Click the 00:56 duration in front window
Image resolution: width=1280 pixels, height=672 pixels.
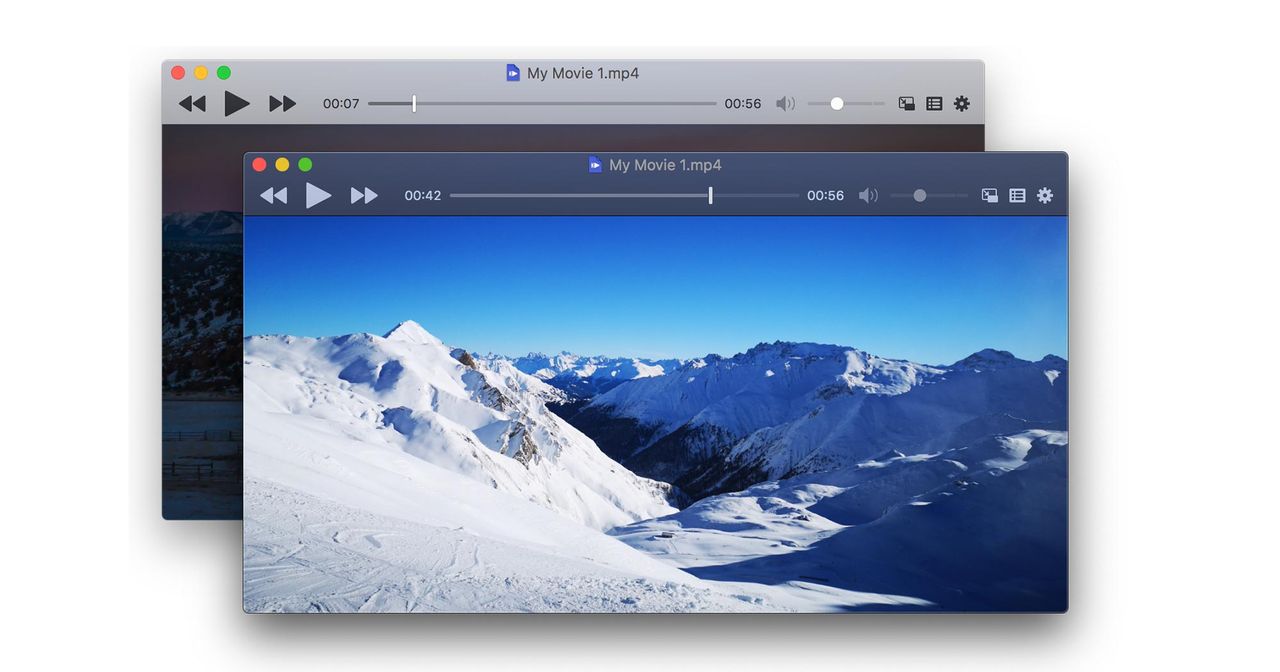[x=826, y=196]
